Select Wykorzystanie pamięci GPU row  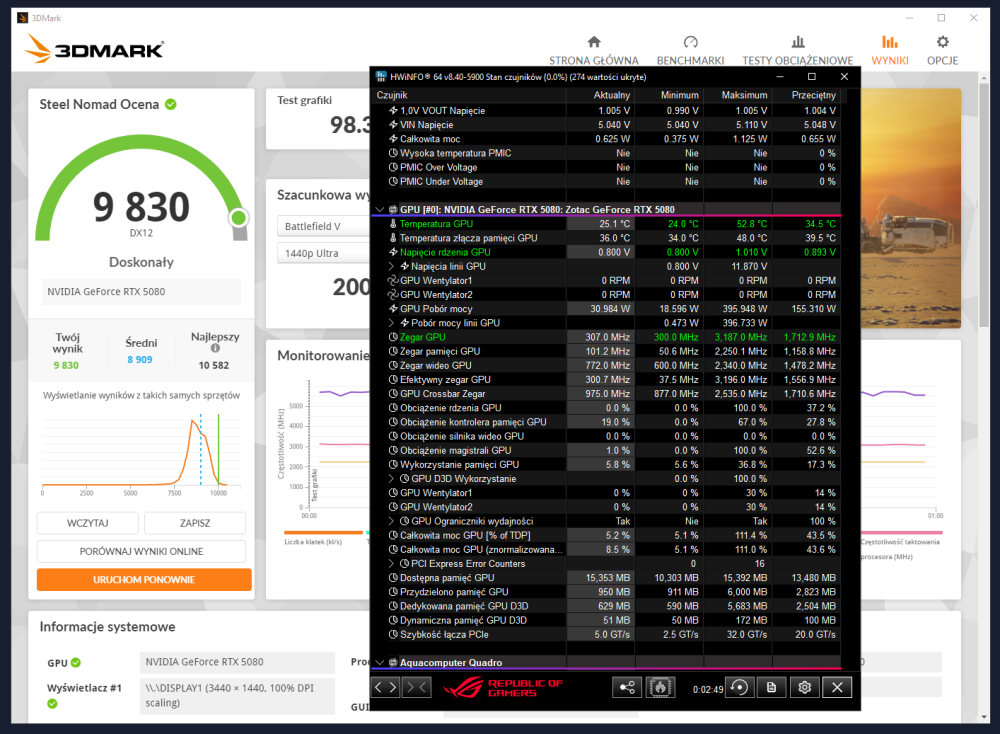tap(606, 465)
